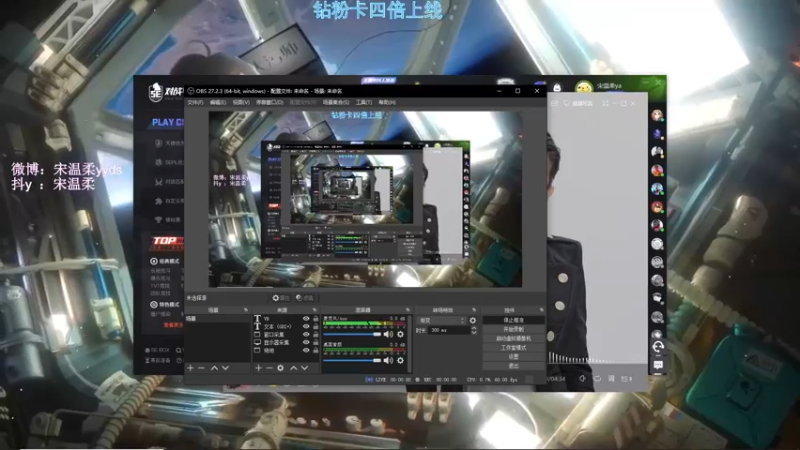Screen dimensions: 800x450
Task: Open the 帮助(H) menu in OBS
Action: click(x=387, y=103)
